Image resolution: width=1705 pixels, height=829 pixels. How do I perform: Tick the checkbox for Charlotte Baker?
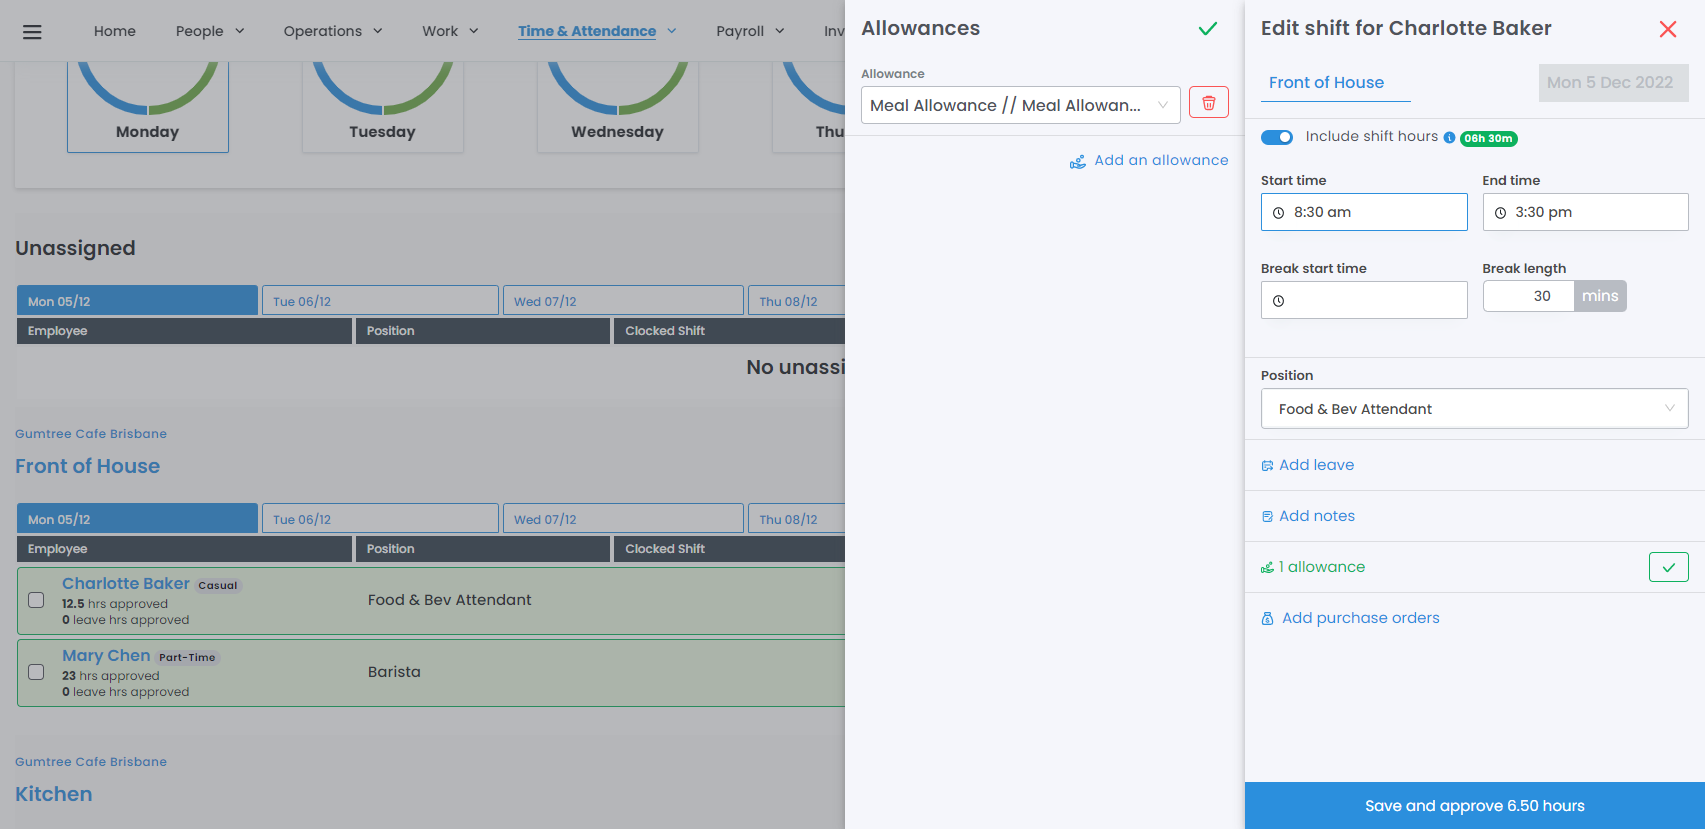click(36, 600)
